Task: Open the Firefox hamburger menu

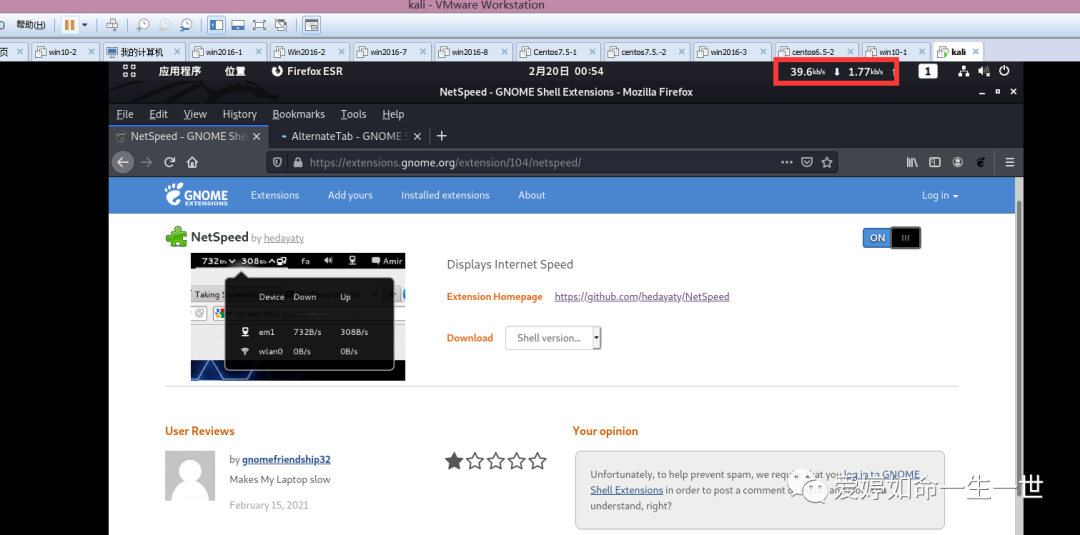Action: [1010, 162]
